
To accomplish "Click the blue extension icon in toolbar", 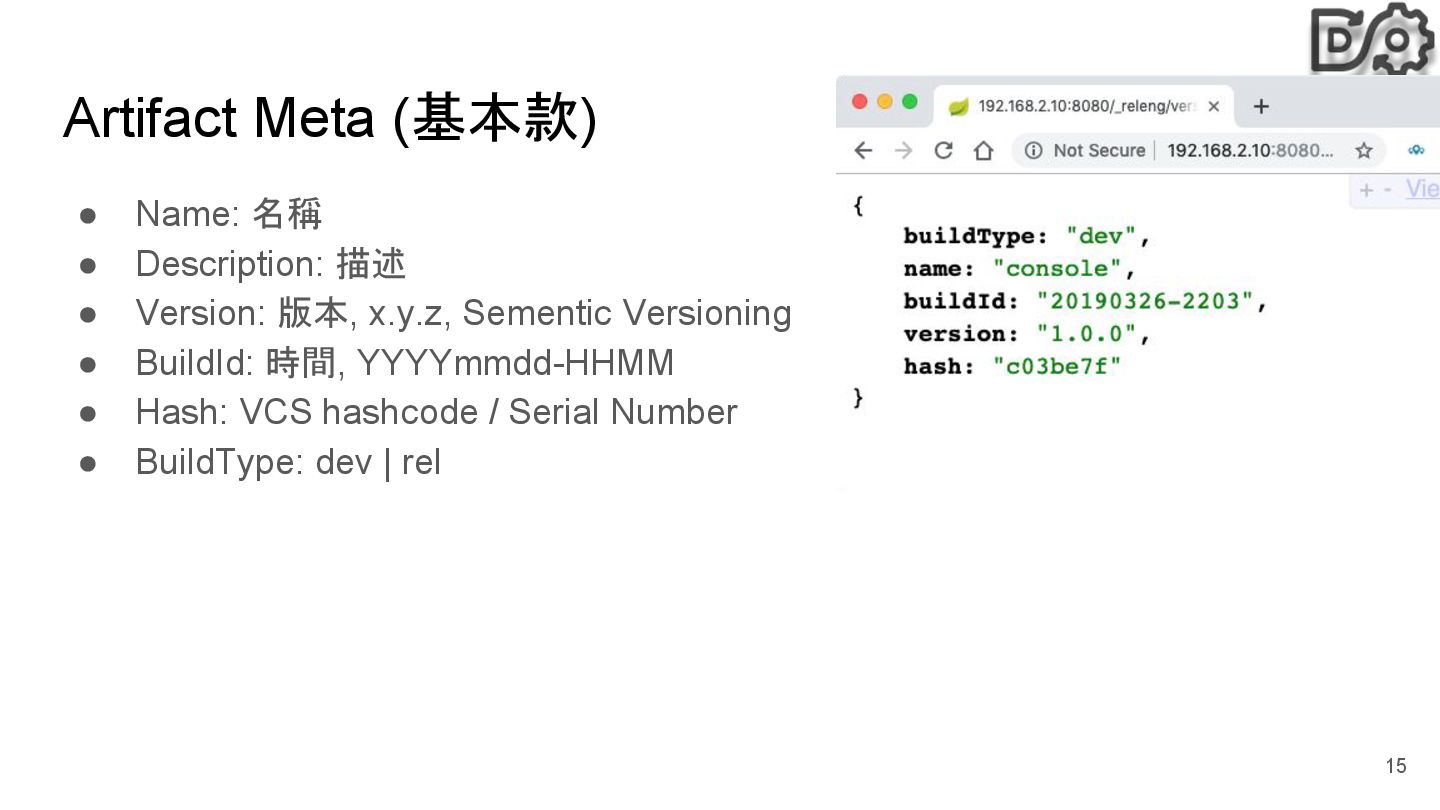I will [1416, 150].
